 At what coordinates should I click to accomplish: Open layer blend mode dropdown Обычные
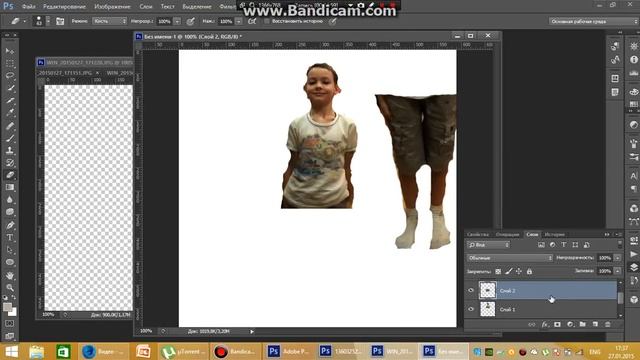click(x=510, y=258)
